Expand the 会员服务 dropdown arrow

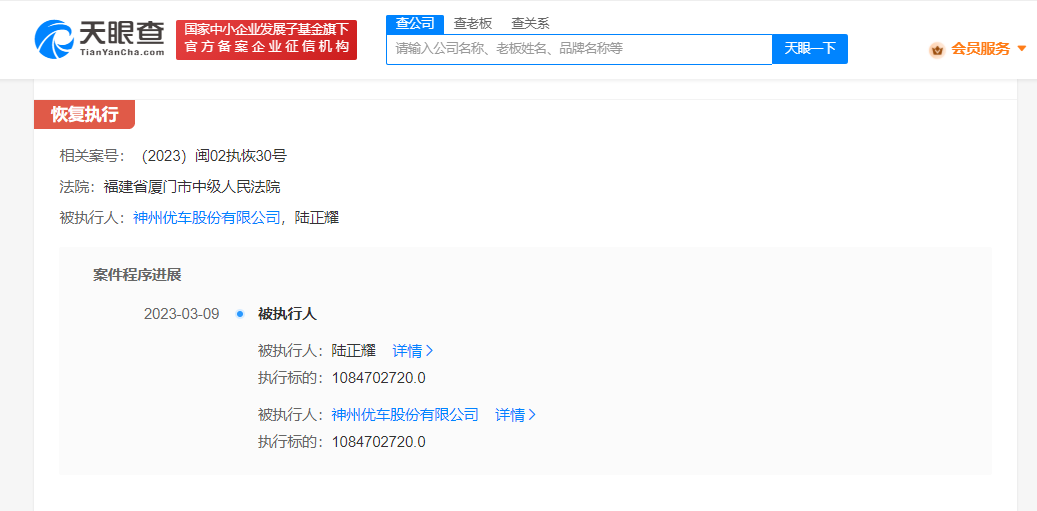pyautogui.click(x=1021, y=49)
